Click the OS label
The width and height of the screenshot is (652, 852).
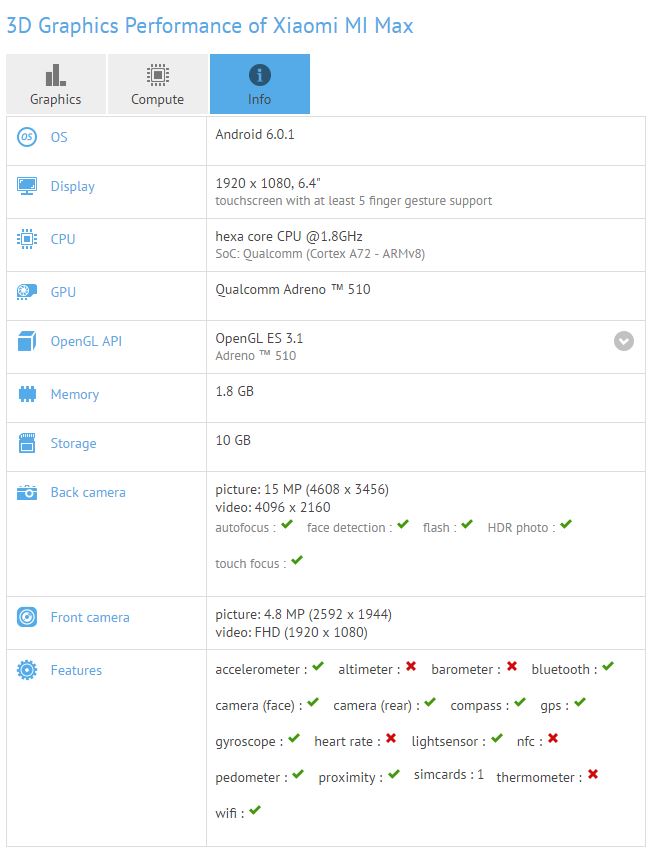[59, 137]
